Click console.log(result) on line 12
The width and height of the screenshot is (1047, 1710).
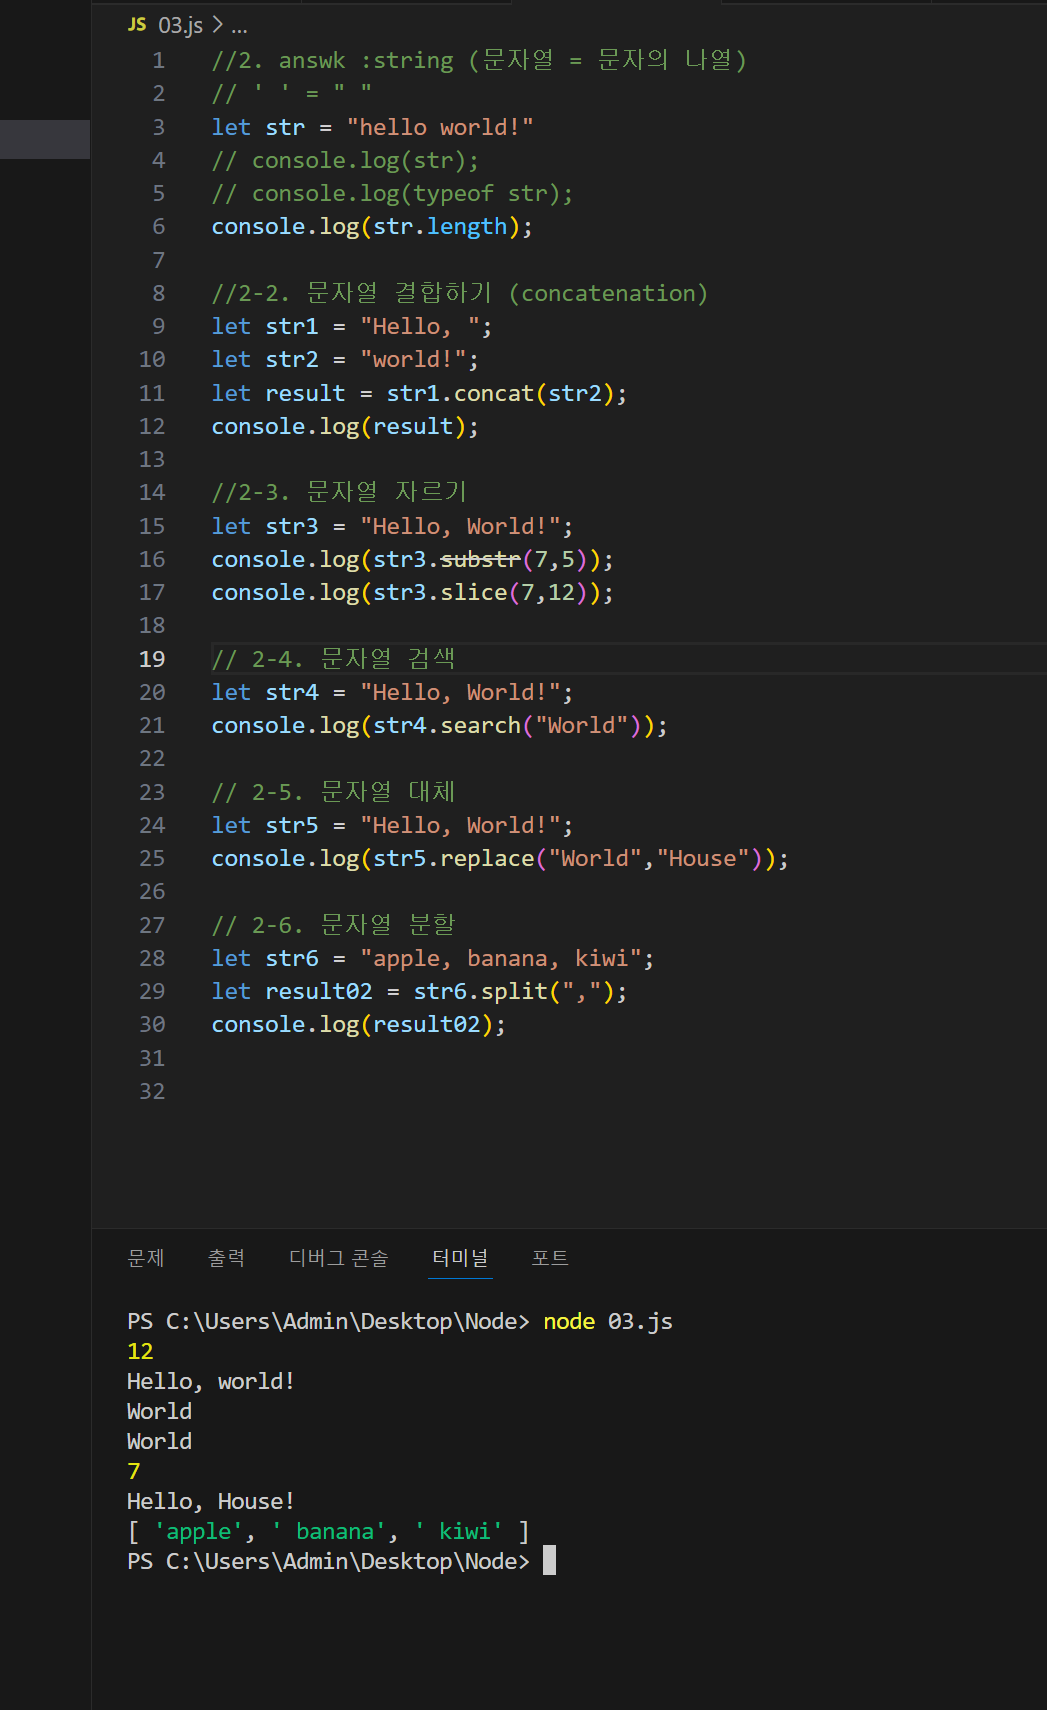click(x=345, y=427)
